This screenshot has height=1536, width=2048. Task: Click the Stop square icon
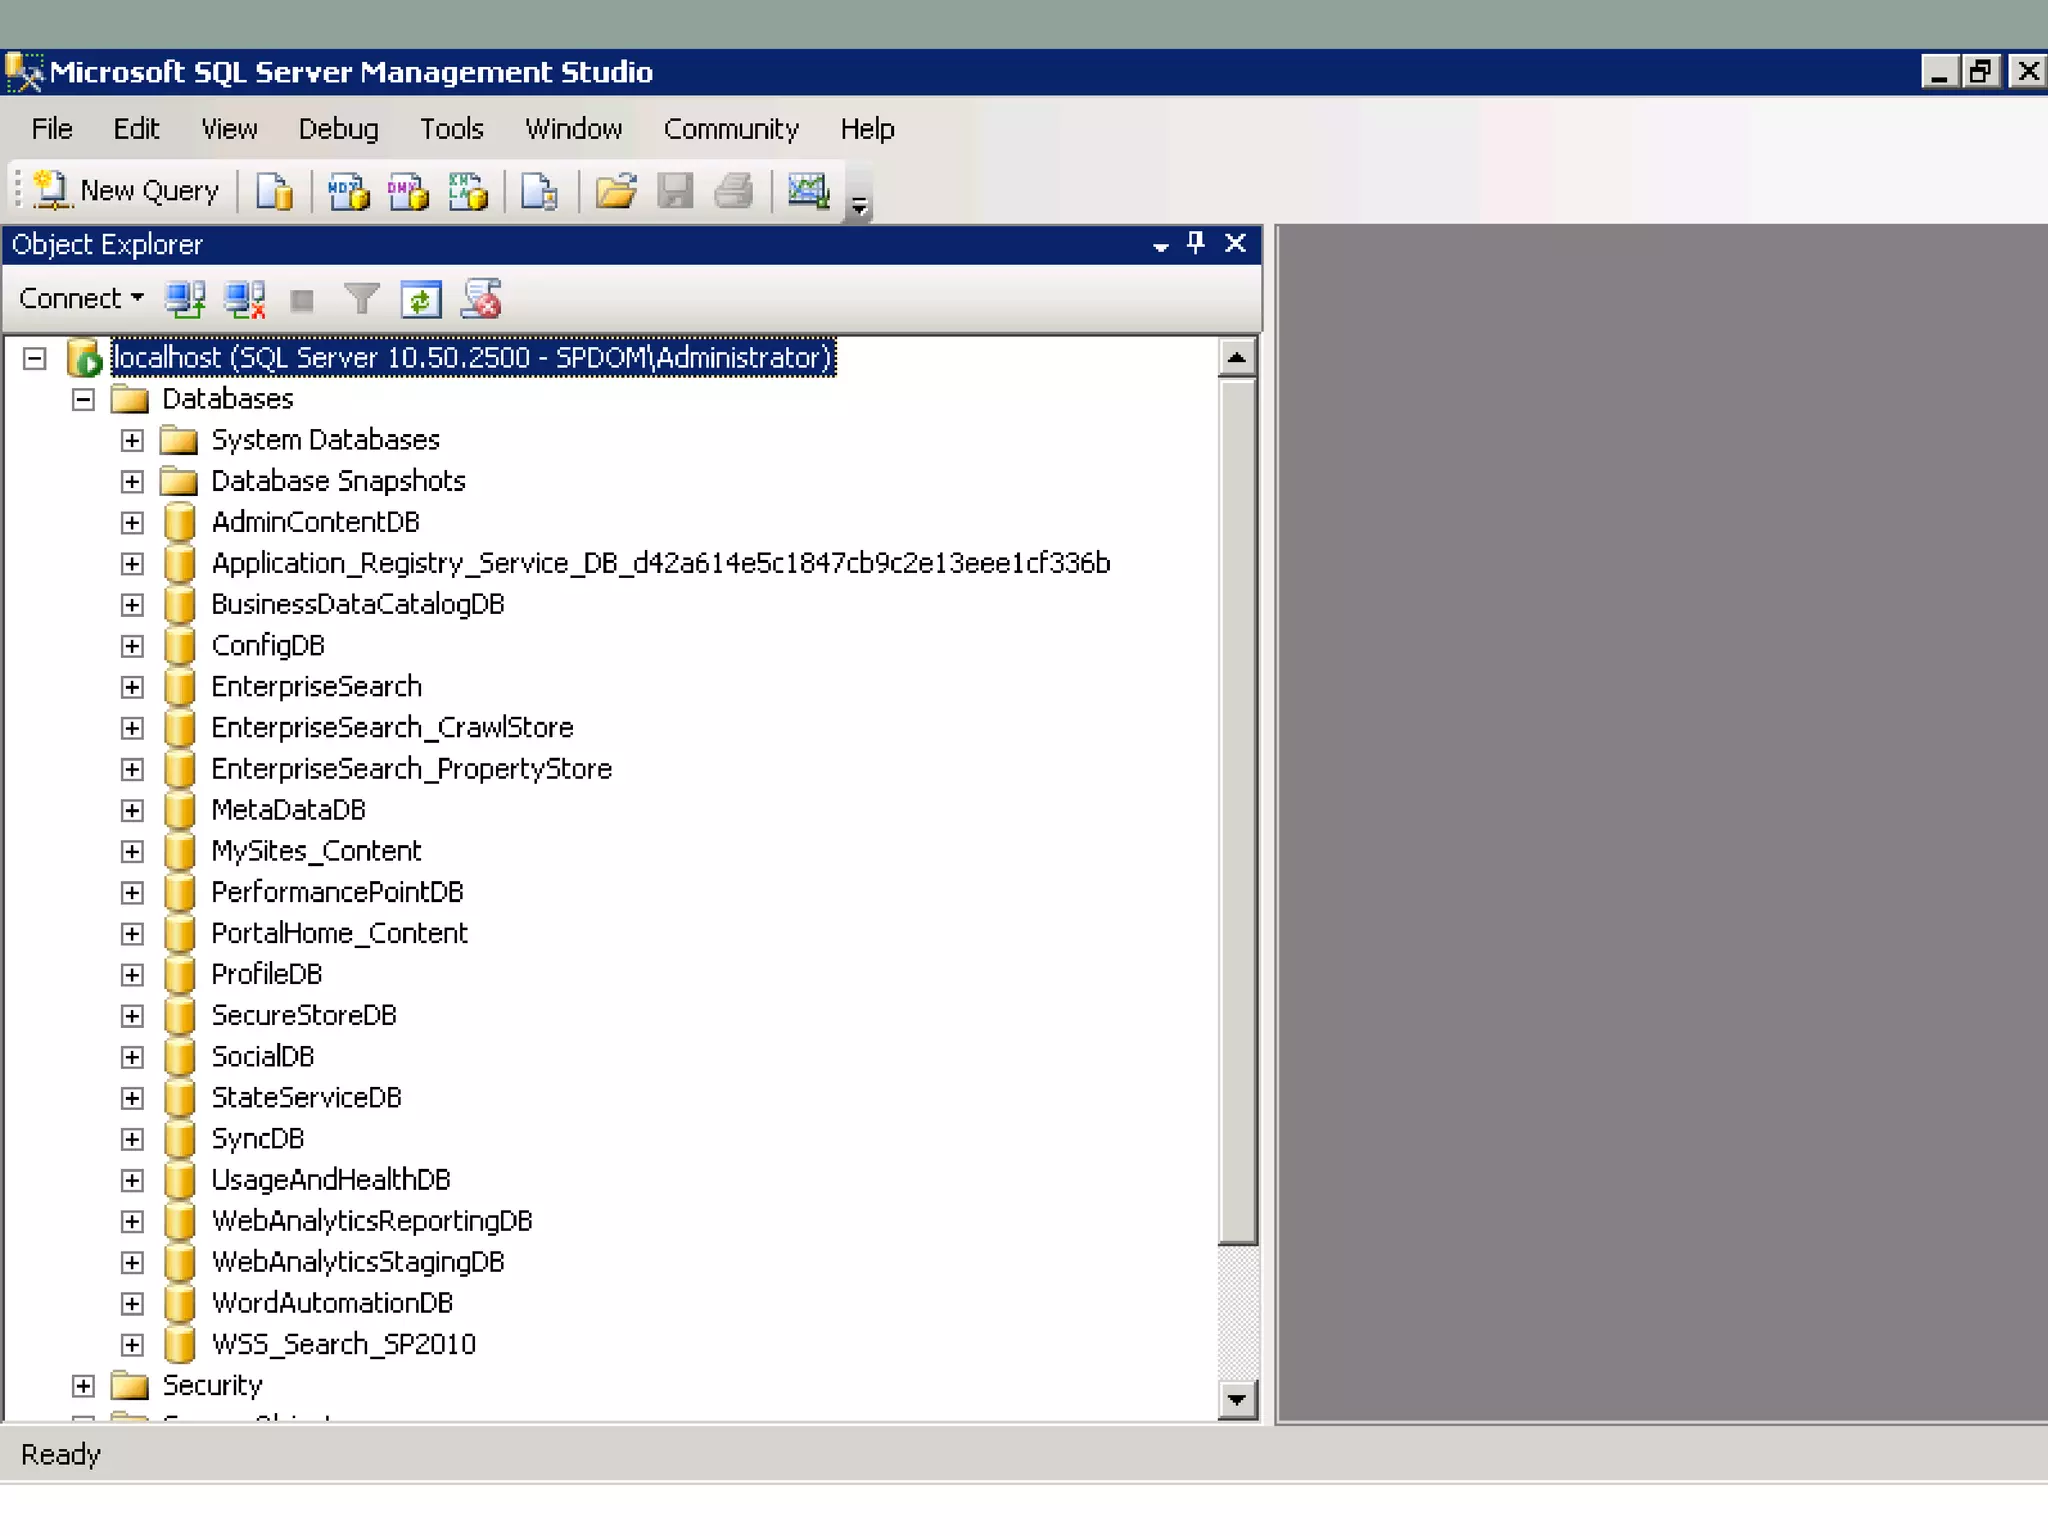[x=302, y=300]
